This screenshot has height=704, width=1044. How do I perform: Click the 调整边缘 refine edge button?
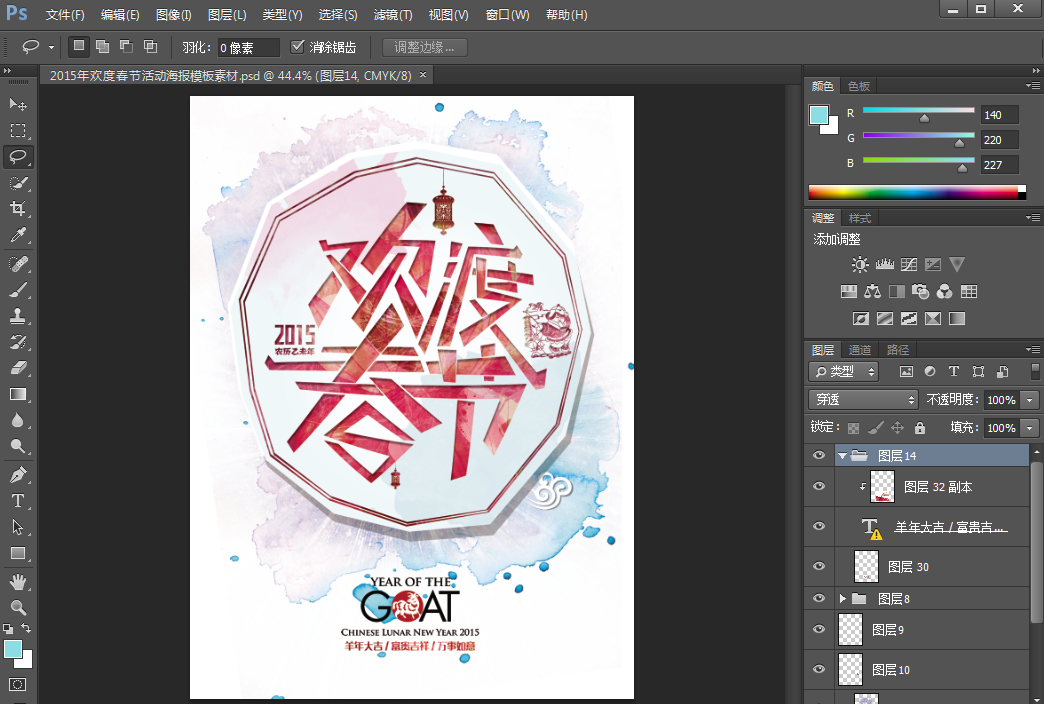(425, 47)
